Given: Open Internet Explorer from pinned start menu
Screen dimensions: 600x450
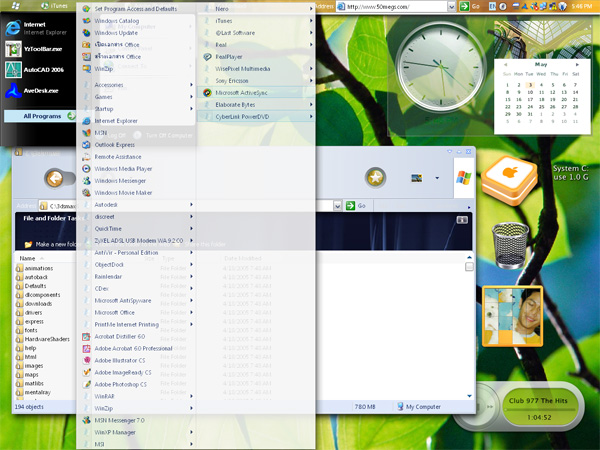Looking at the screenshot, I should tap(36, 28).
